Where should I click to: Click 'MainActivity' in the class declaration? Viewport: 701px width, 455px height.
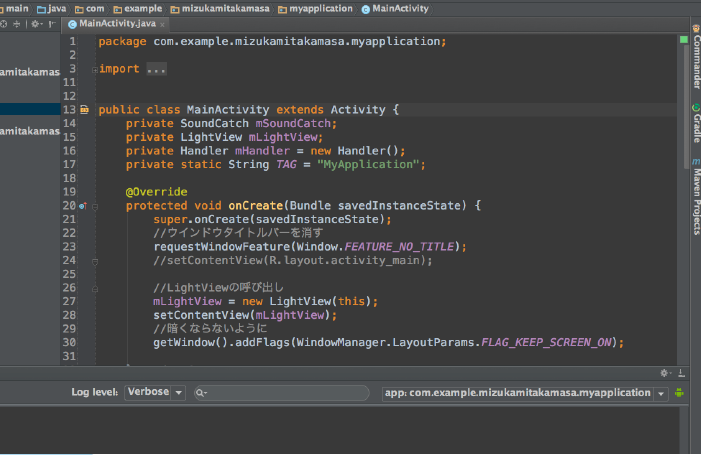(x=228, y=110)
